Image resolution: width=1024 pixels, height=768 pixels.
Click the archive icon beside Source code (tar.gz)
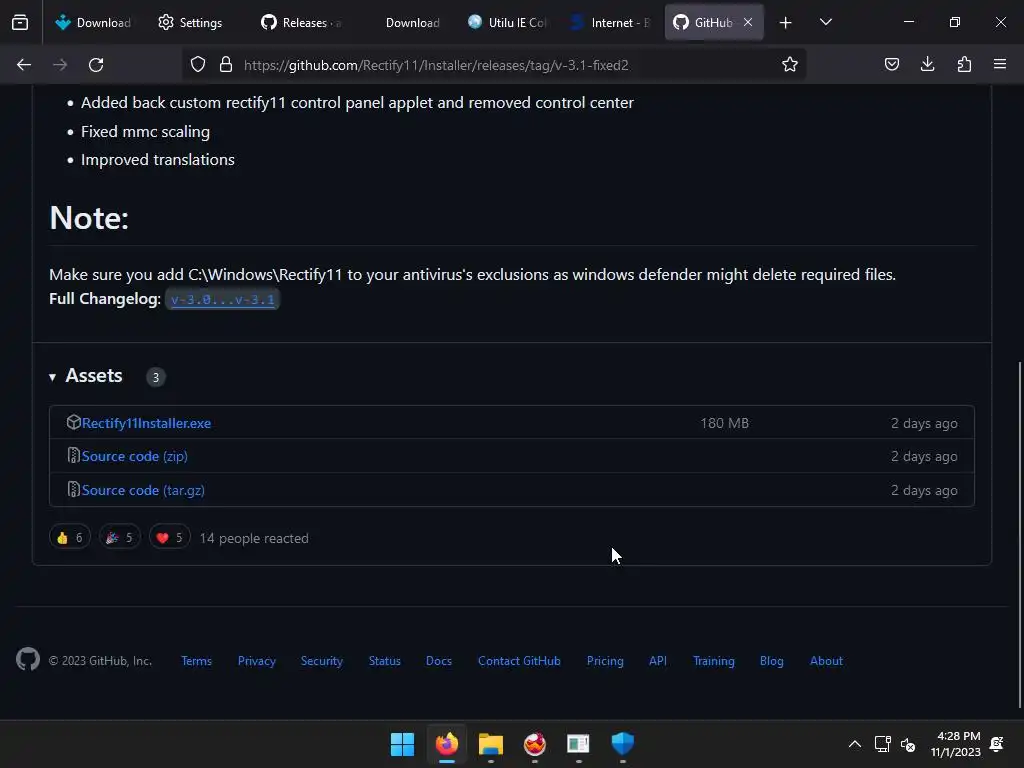(x=73, y=489)
